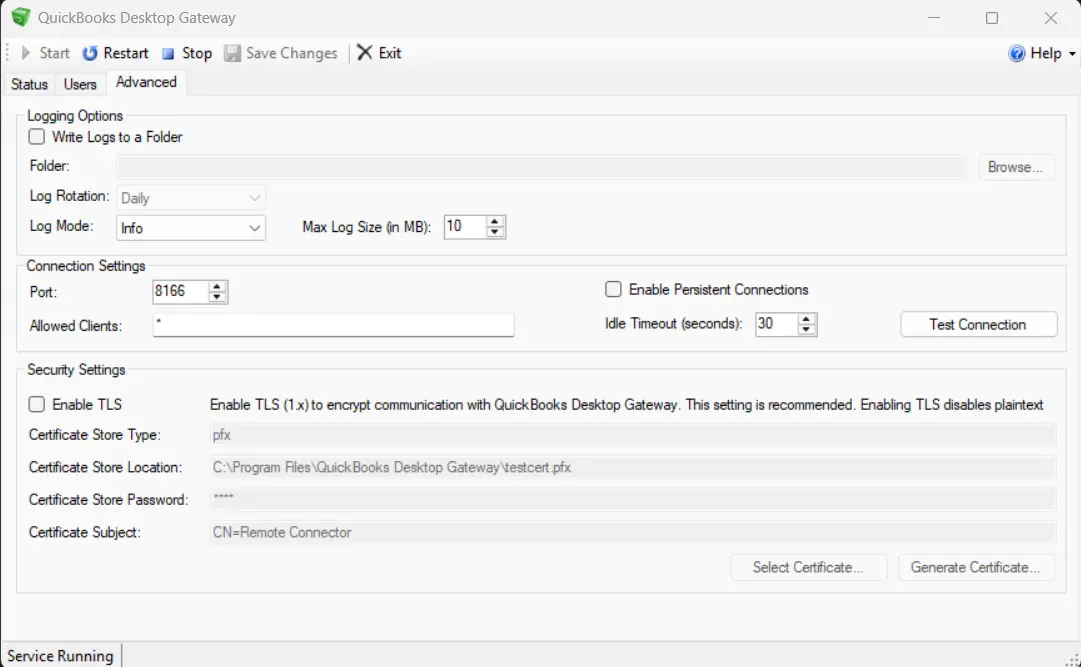1081x667 pixels.
Task: Click the log Folder path field
Action: [540, 166]
